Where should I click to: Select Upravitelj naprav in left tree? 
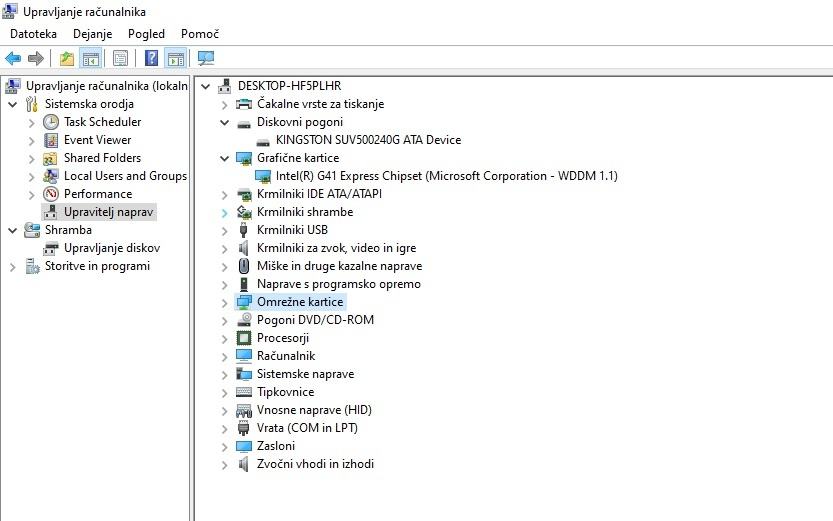click(x=108, y=212)
